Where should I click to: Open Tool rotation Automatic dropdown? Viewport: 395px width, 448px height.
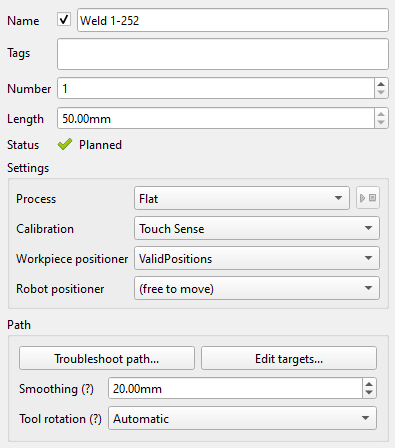click(x=242, y=418)
